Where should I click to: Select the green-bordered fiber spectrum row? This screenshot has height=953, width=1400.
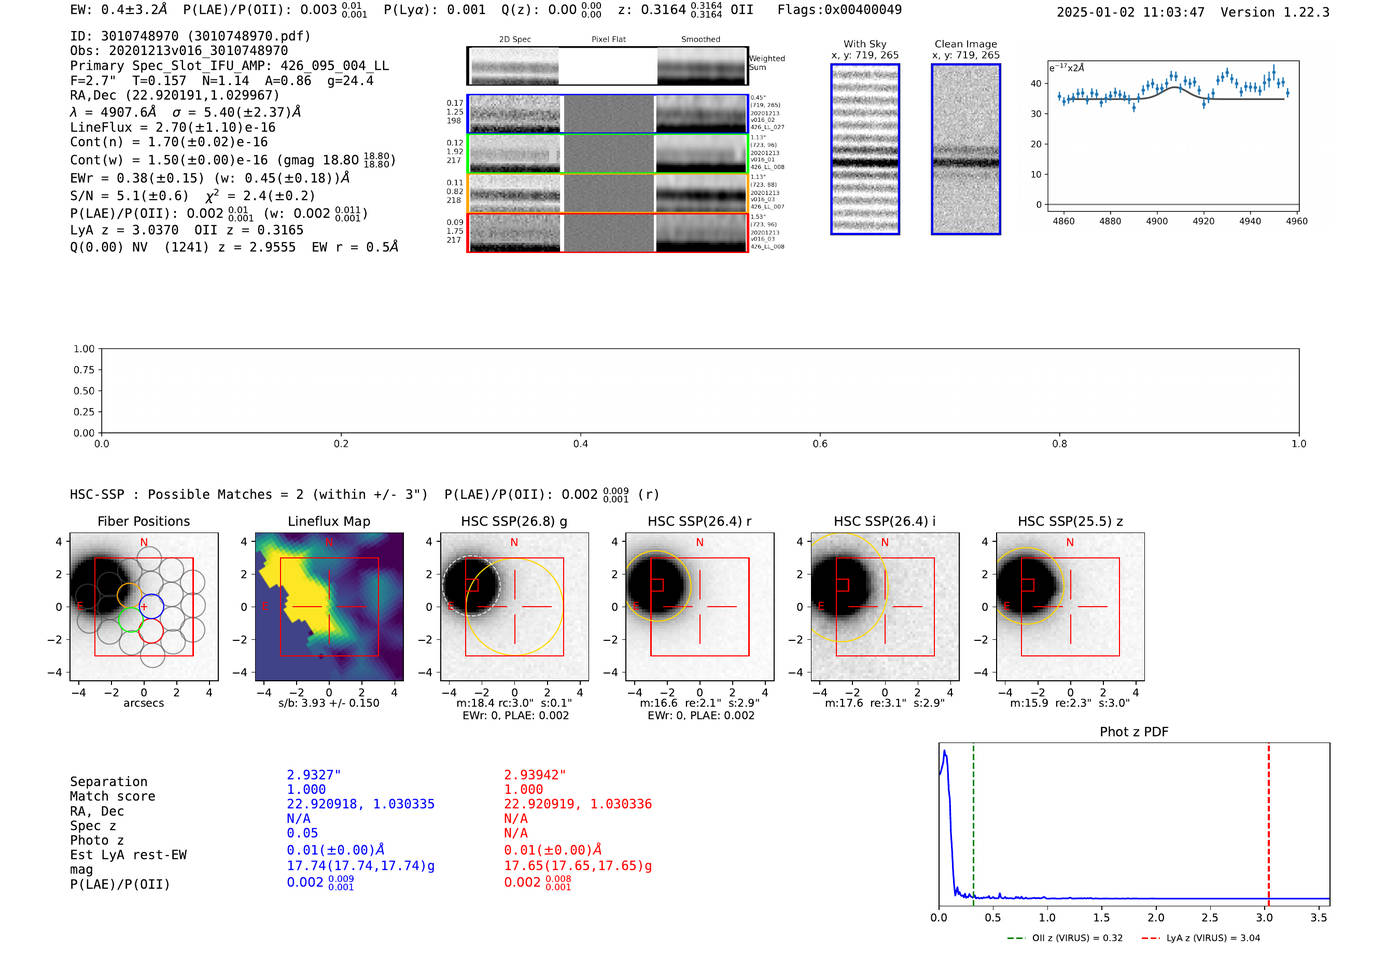point(607,153)
